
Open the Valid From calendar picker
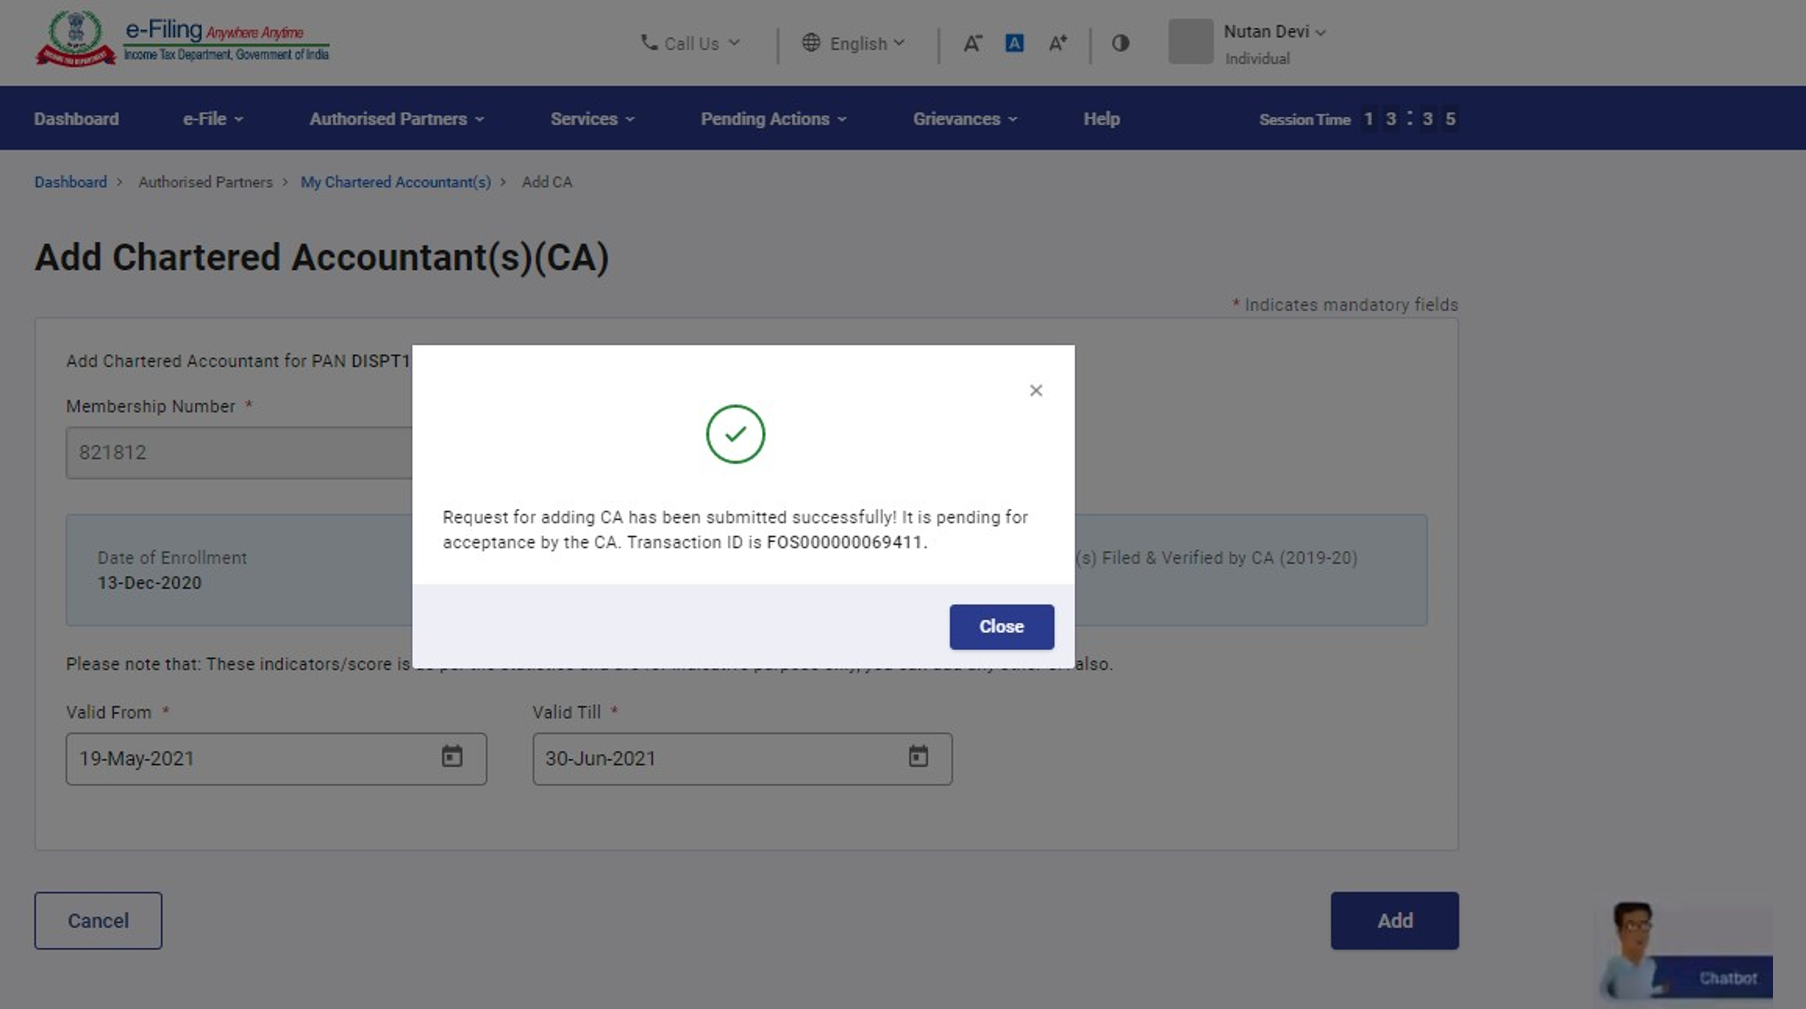tap(452, 757)
